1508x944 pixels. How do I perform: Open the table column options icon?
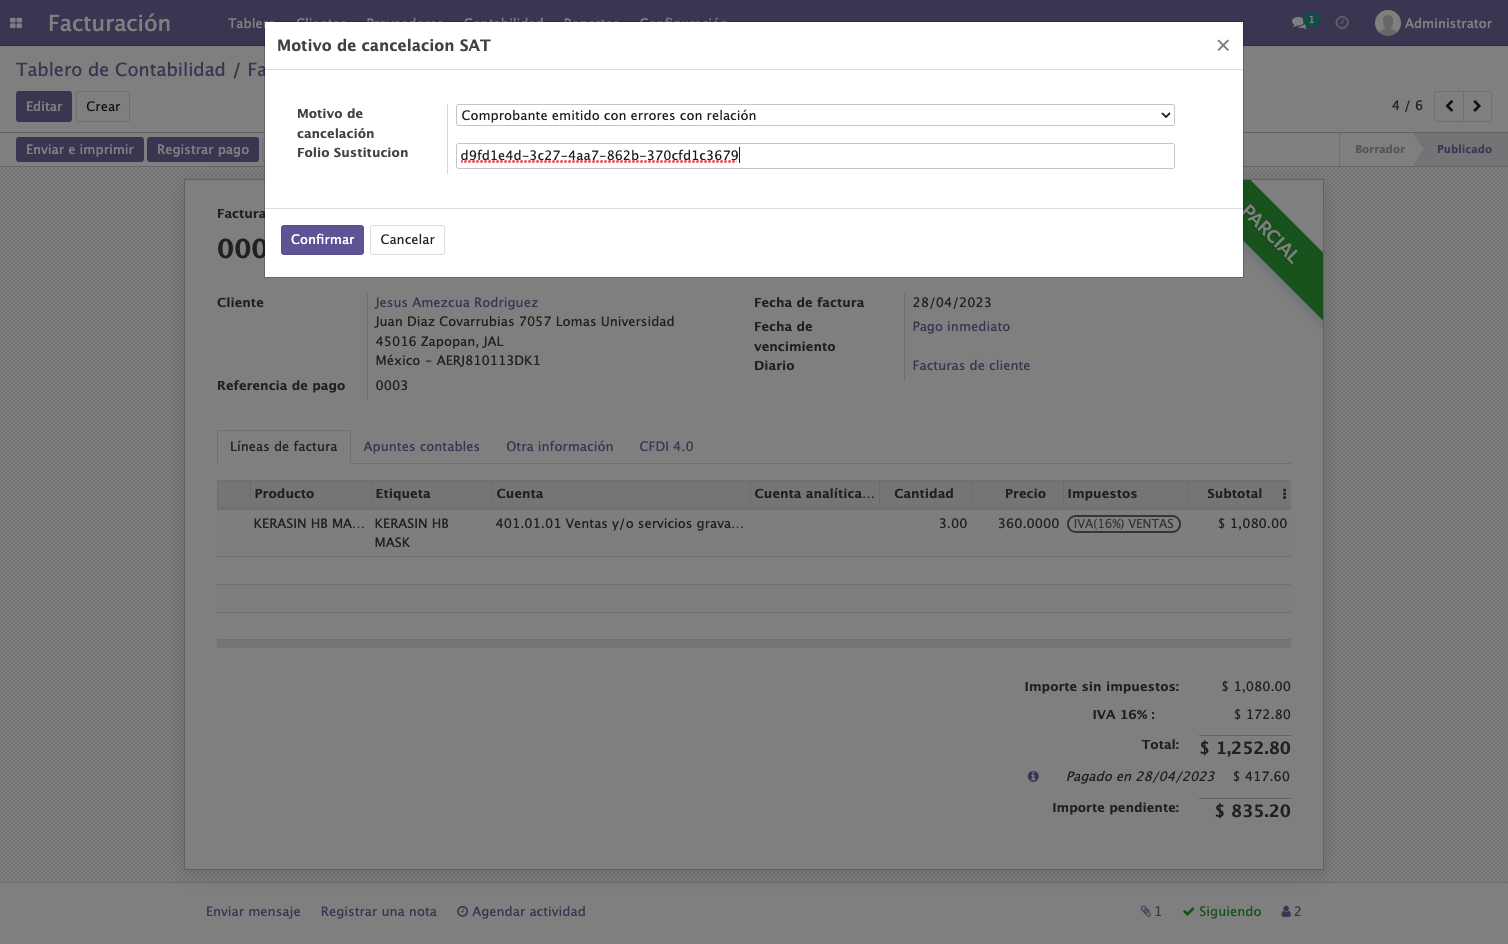coord(1284,494)
